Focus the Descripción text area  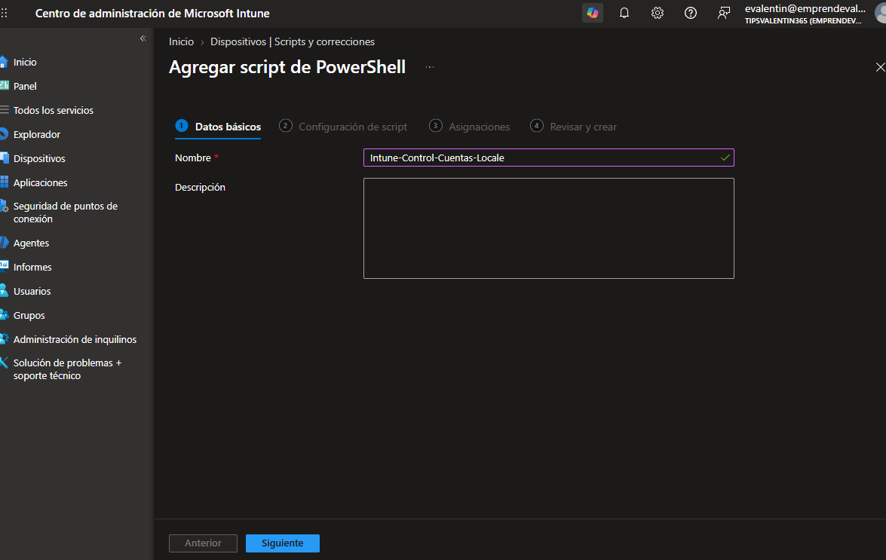click(x=549, y=228)
